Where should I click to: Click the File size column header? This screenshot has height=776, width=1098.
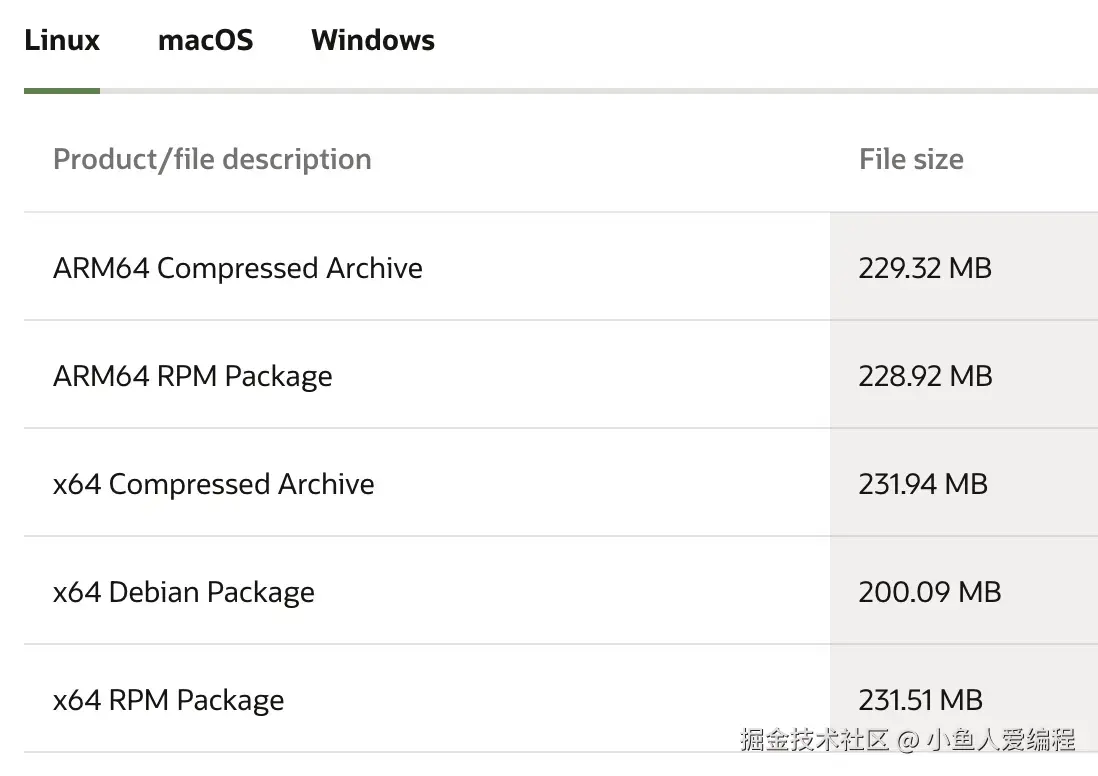[x=911, y=159]
